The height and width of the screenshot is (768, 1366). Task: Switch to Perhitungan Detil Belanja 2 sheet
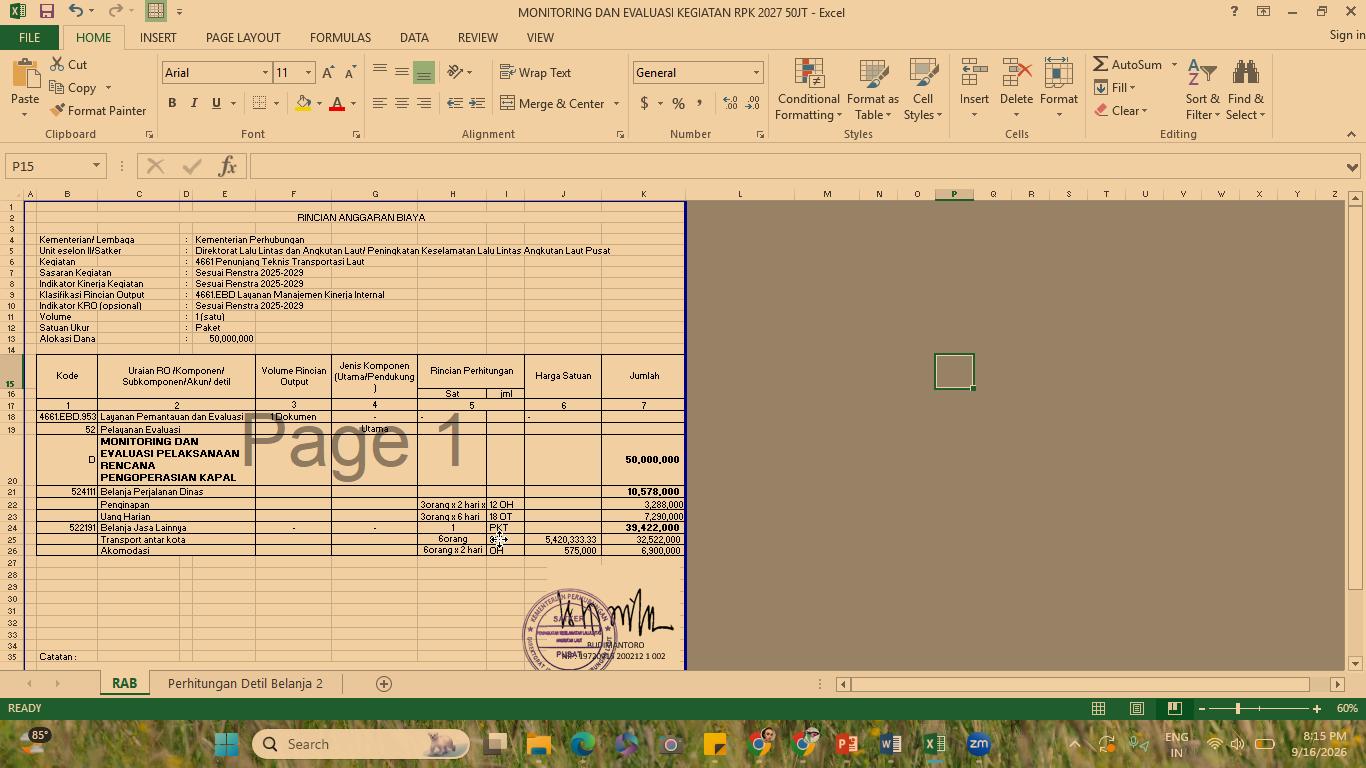(245, 684)
